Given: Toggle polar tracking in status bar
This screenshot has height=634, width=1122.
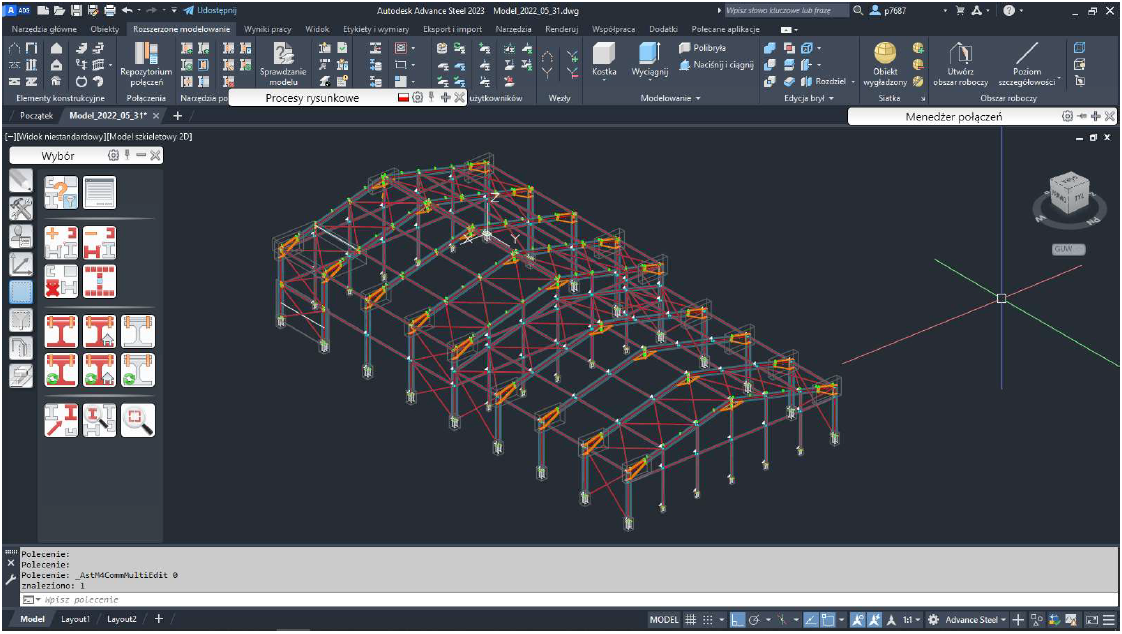Looking at the screenshot, I should 755,620.
